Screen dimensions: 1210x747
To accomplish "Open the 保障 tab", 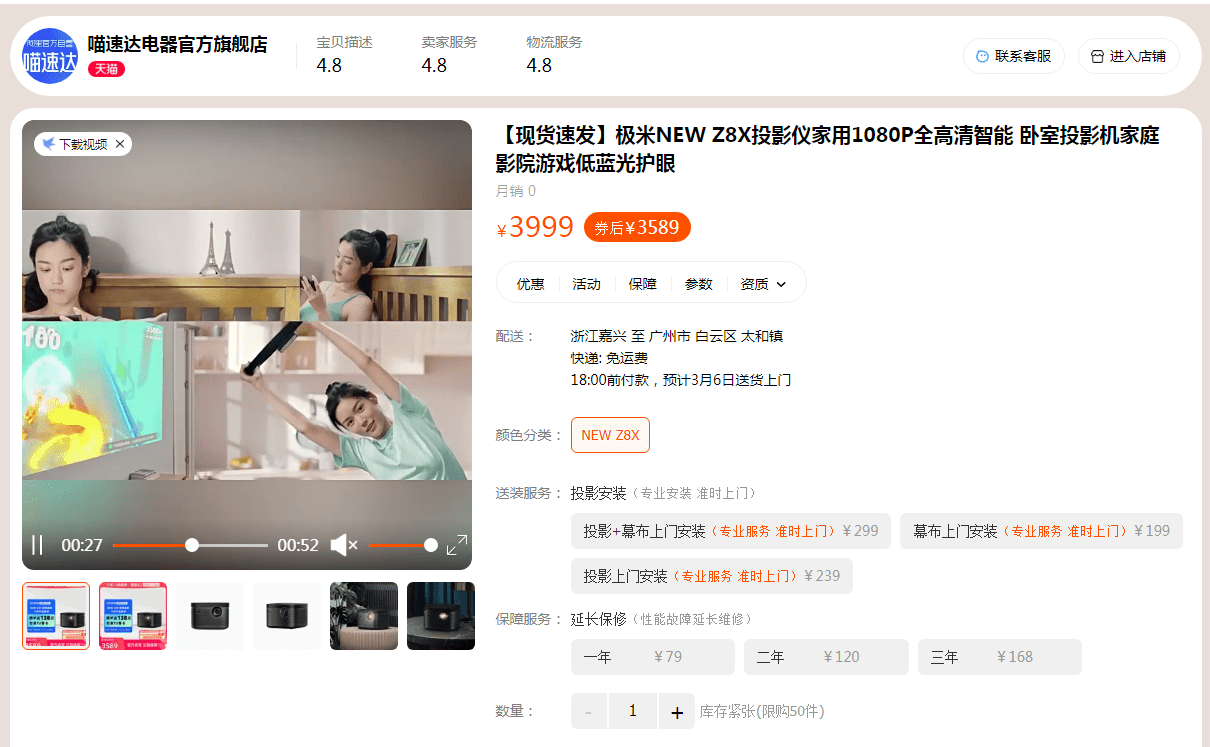I will [x=642, y=284].
